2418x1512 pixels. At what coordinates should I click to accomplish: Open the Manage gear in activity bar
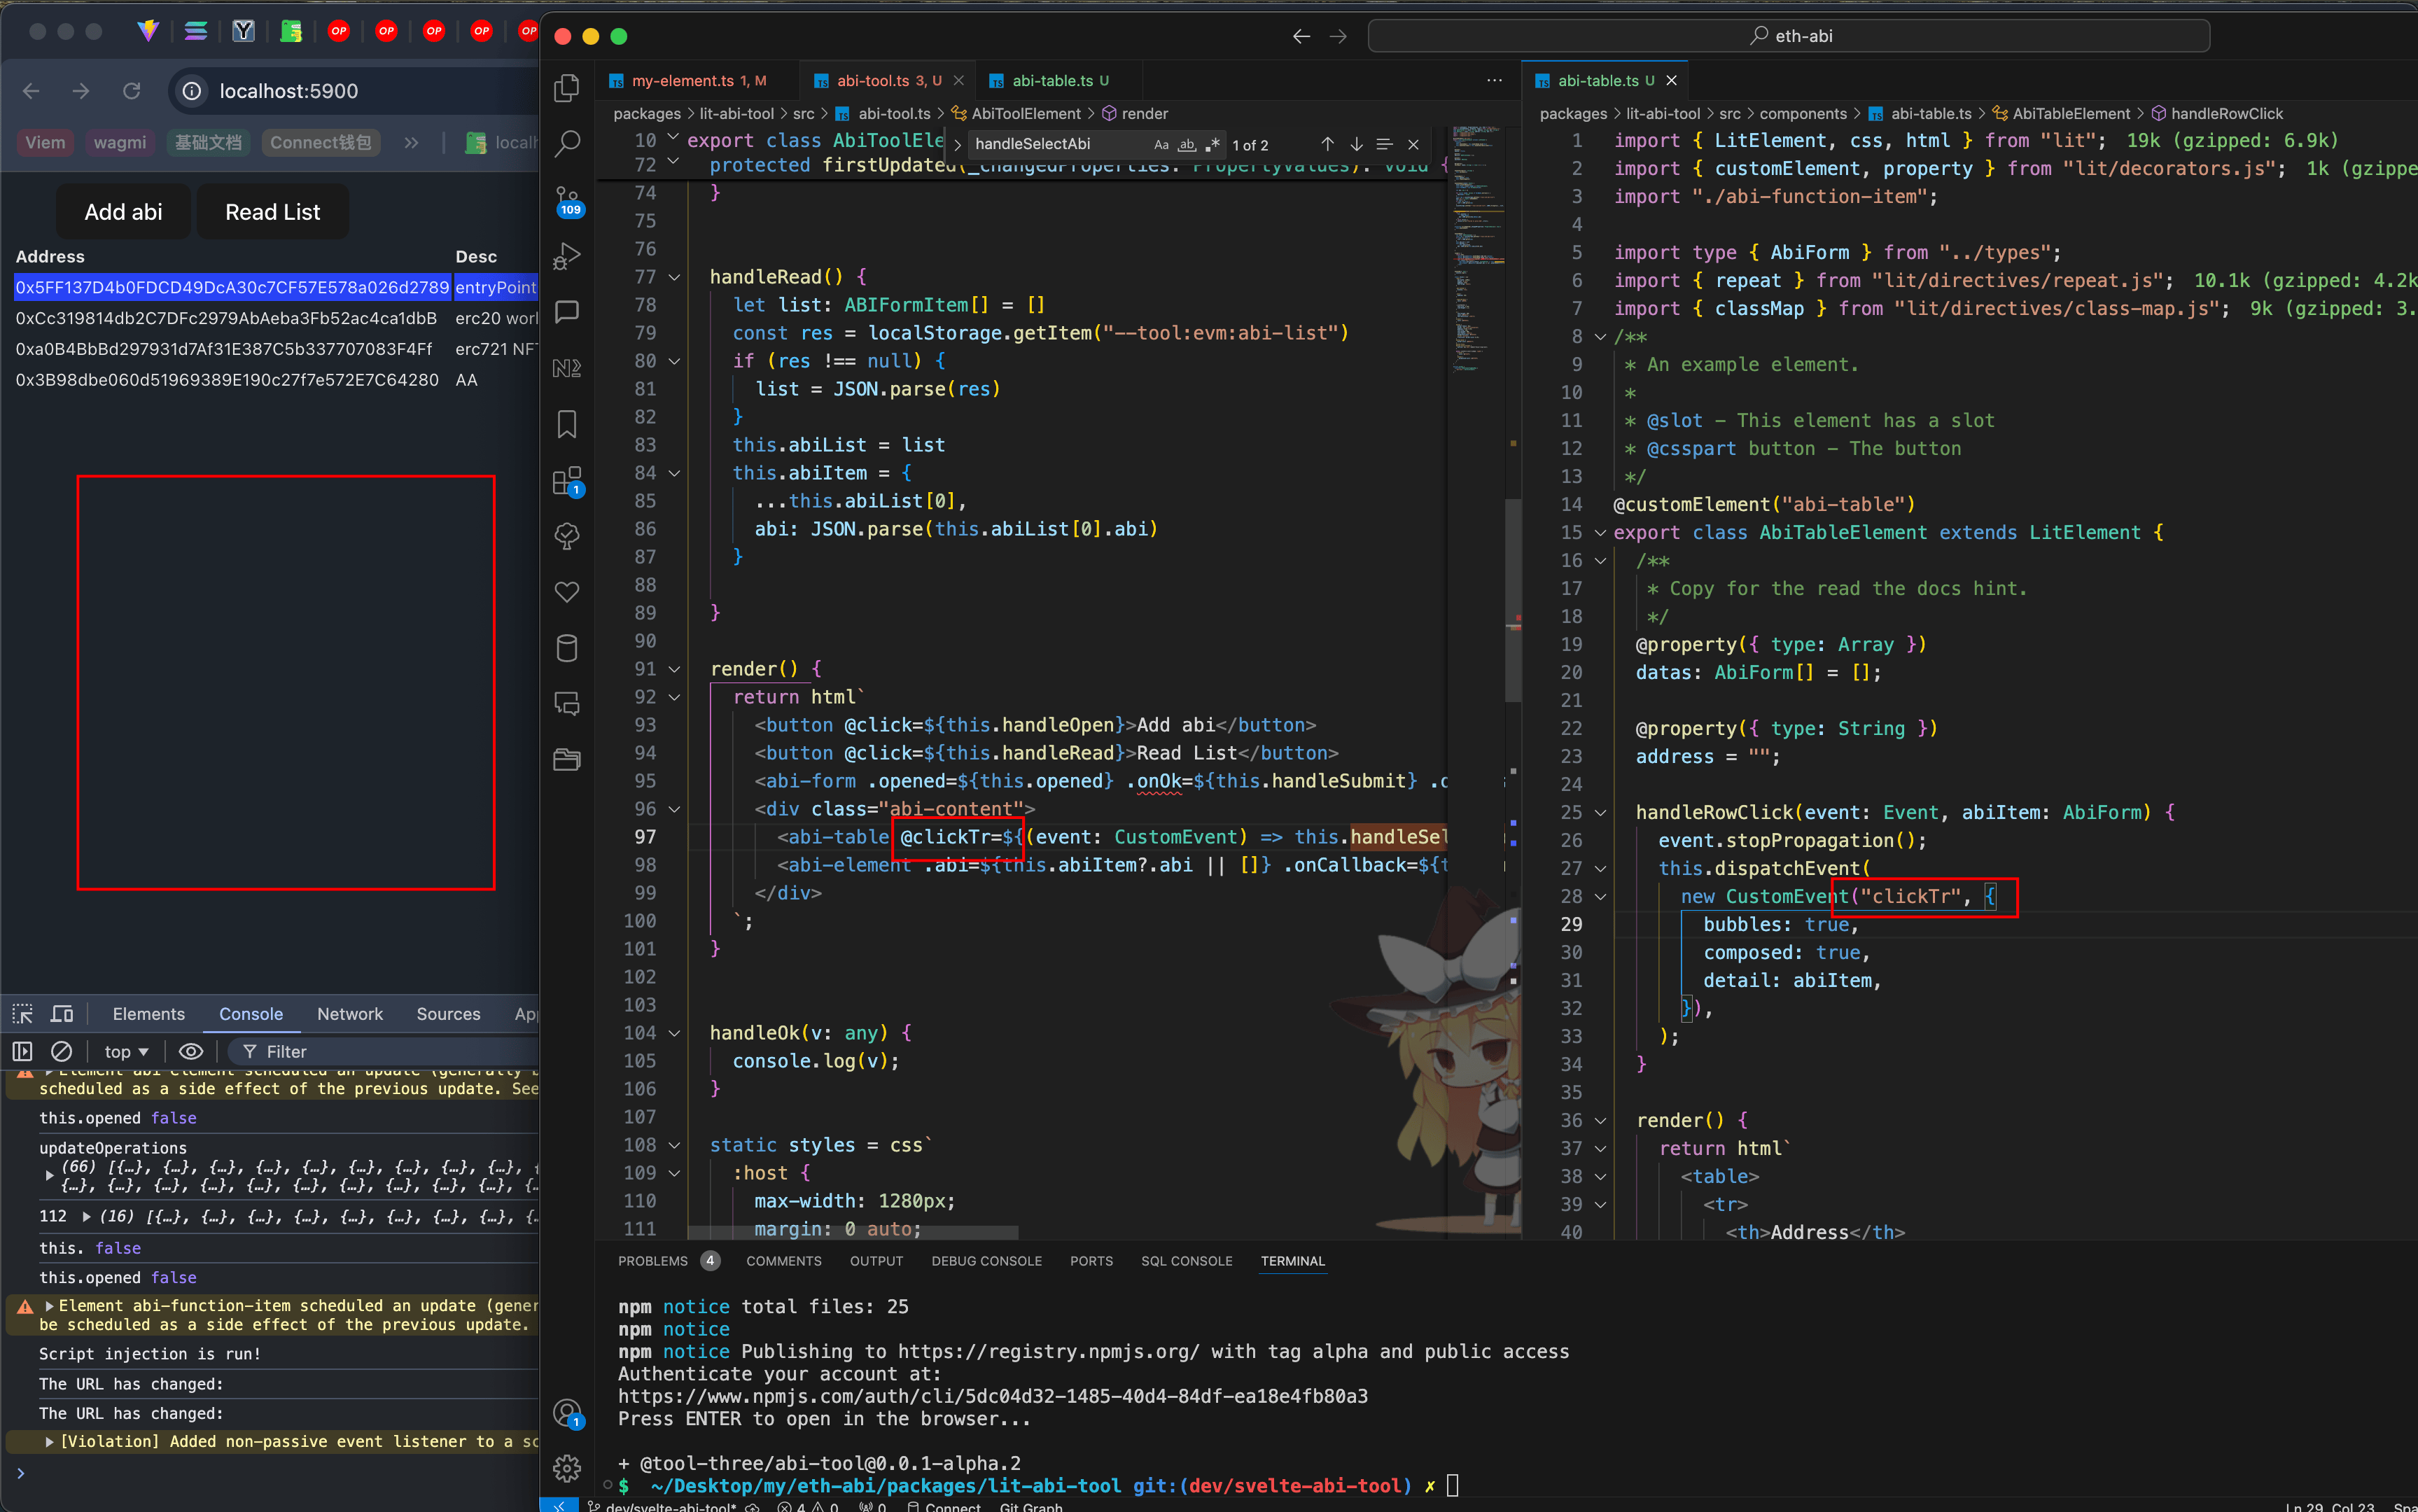pyautogui.click(x=567, y=1467)
